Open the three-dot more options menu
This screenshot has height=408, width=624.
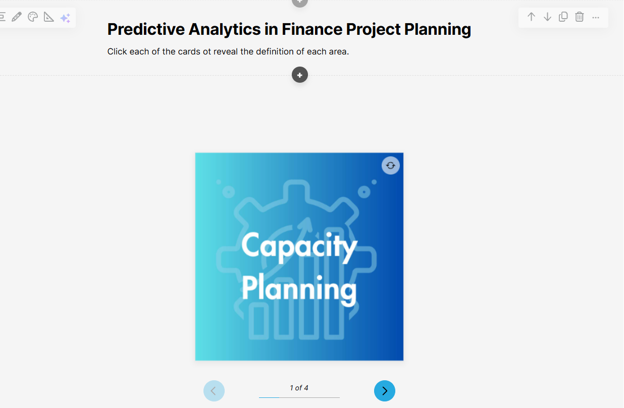click(x=596, y=18)
